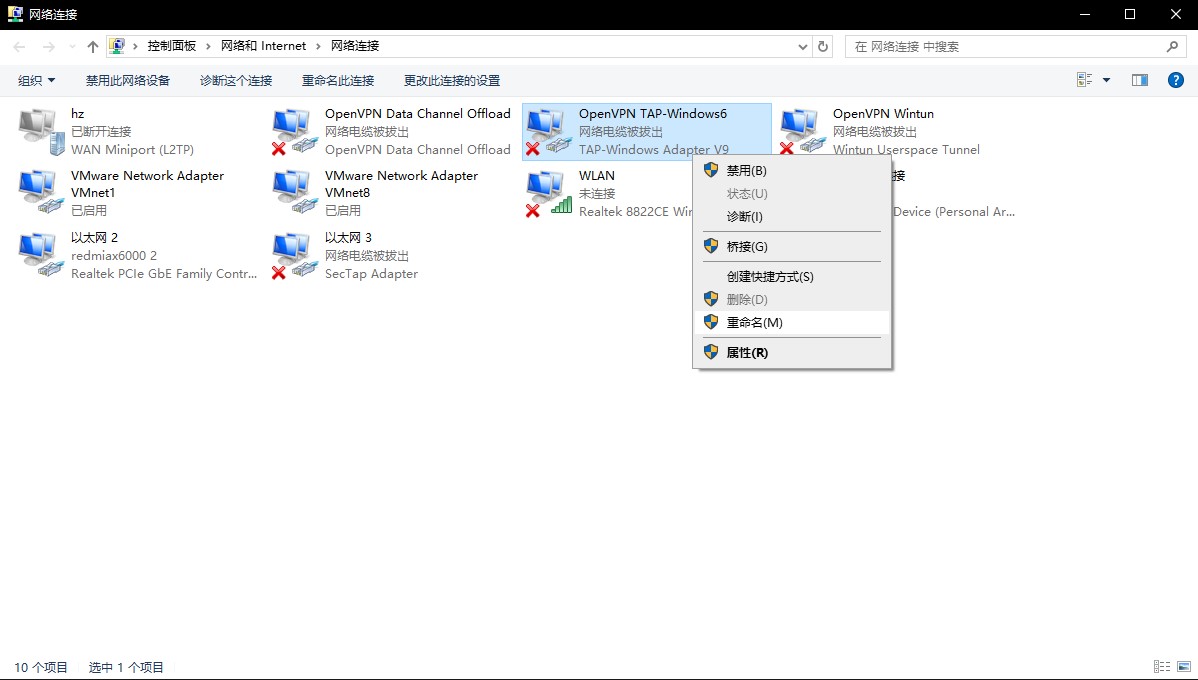Select the hz L2TP connection icon
The height and width of the screenshot is (680, 1198).
[38, 131]
